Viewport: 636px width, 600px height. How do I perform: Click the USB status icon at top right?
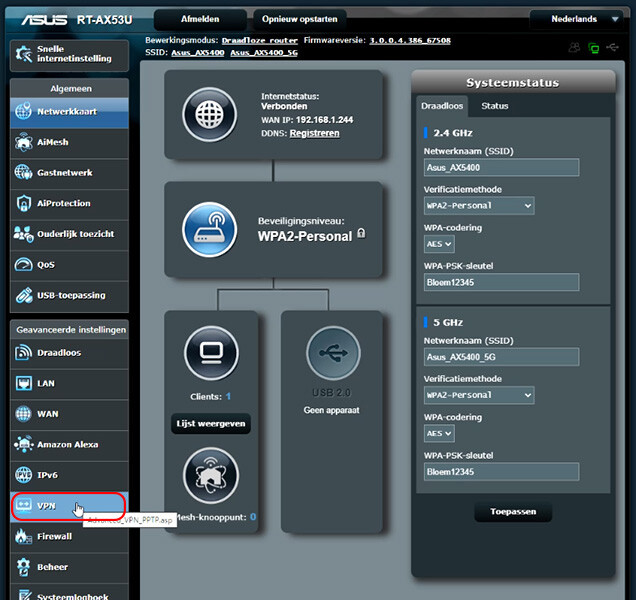point(612,47)
